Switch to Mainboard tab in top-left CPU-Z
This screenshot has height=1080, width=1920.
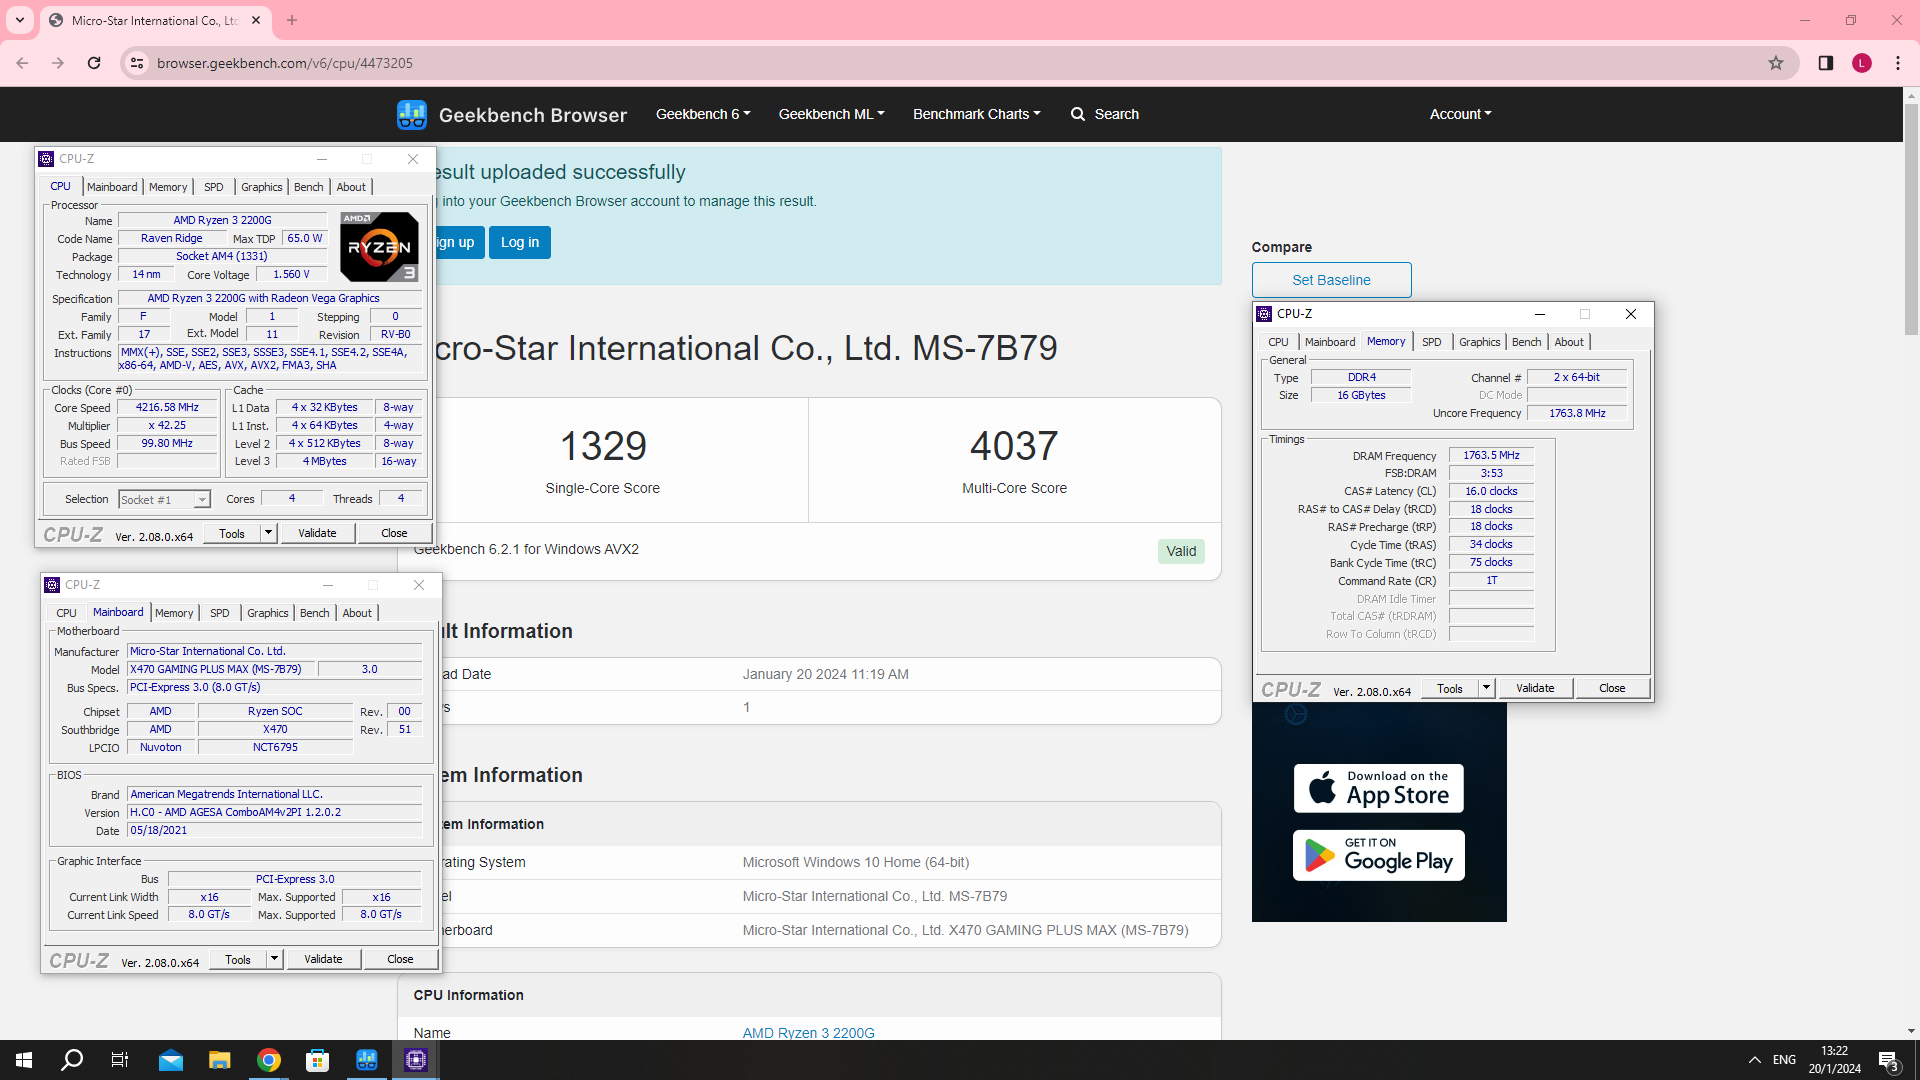click(x=112, y=187)
